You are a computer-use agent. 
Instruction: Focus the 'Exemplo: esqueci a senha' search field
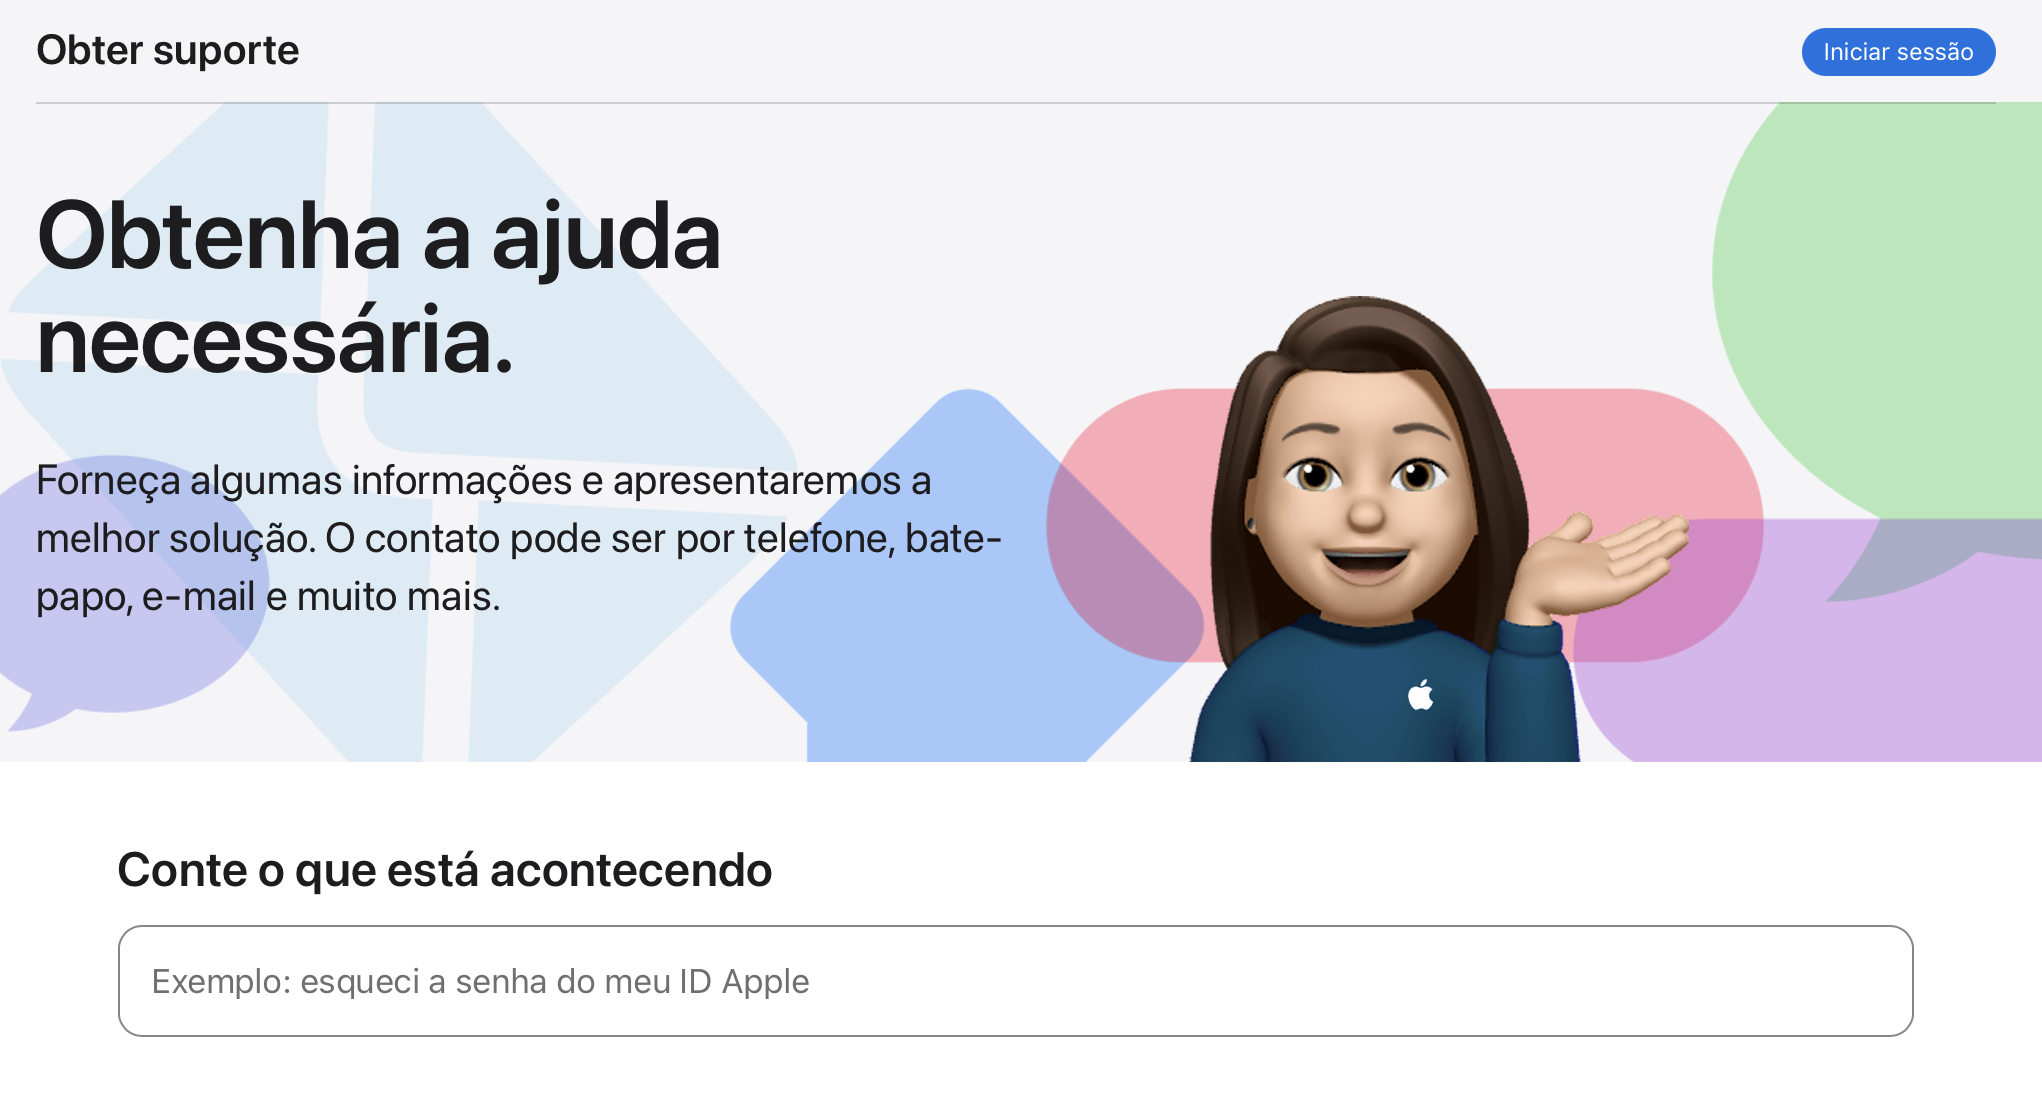pyautogui.click(x=1016, y=981)
